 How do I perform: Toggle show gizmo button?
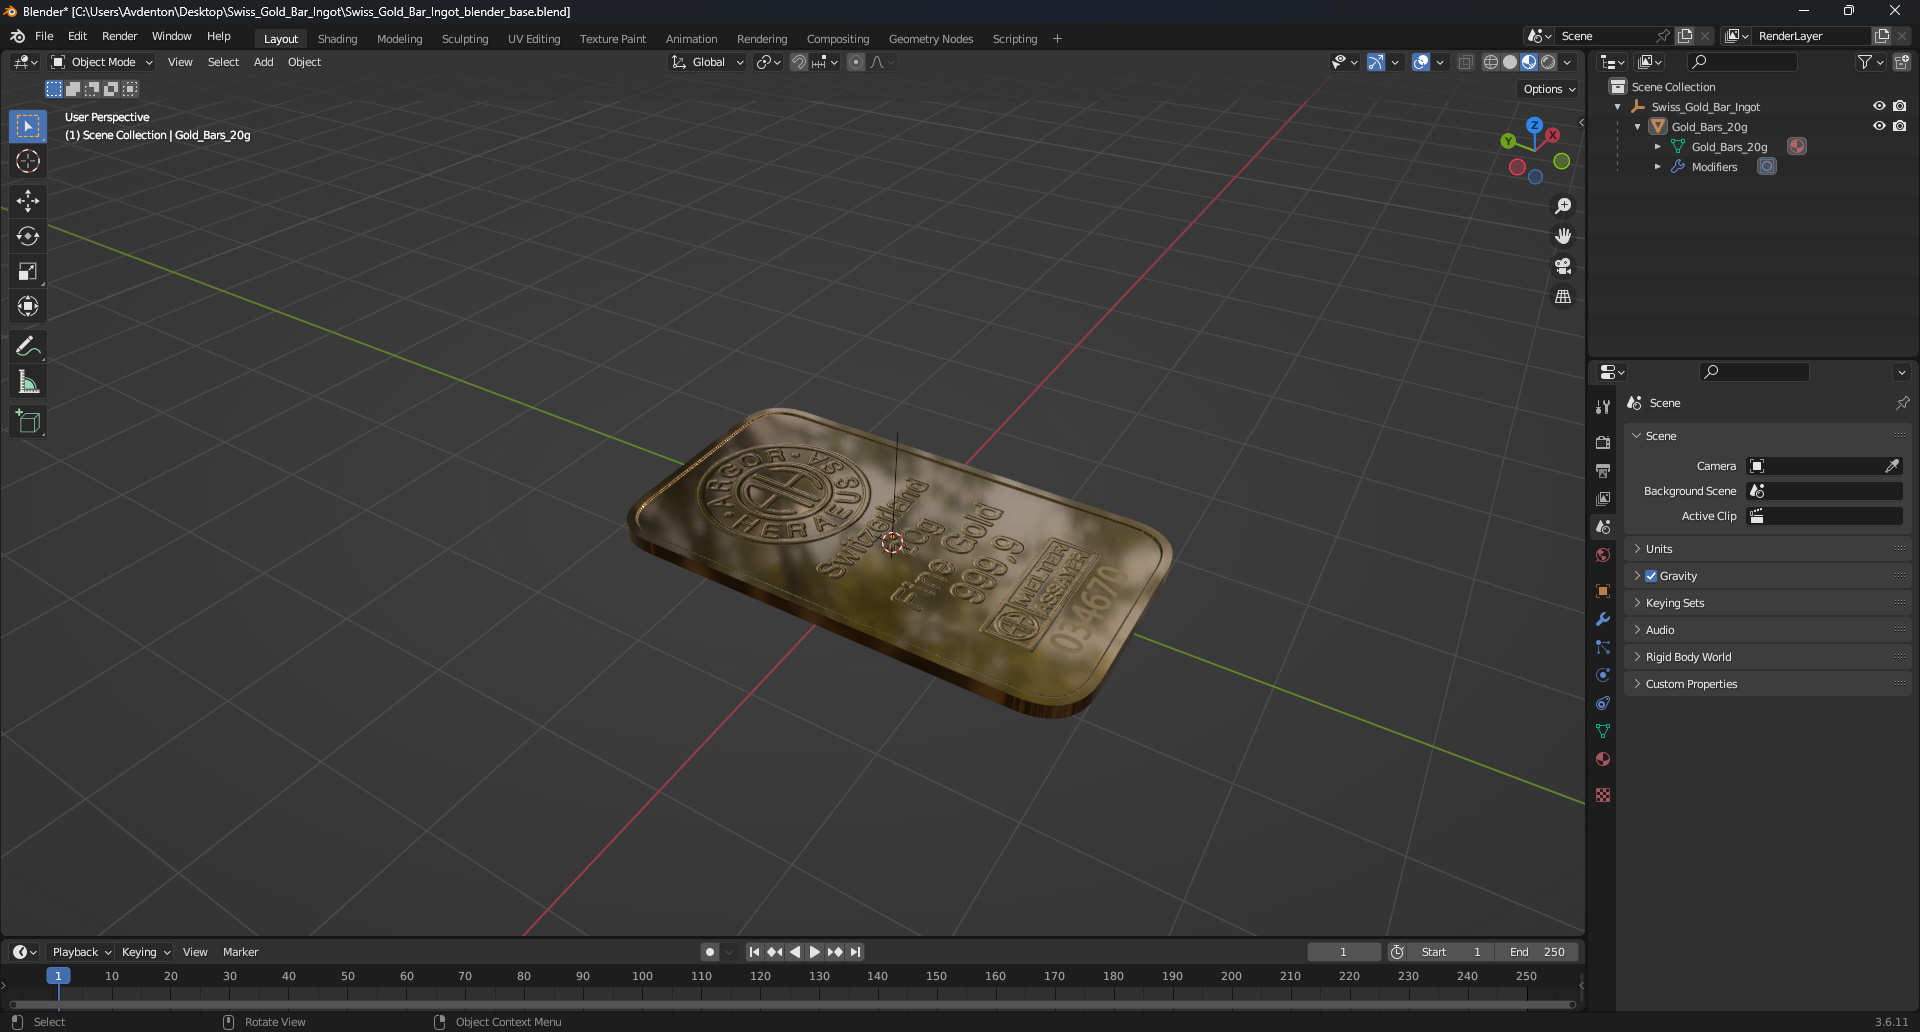[x=1376, y=62]
